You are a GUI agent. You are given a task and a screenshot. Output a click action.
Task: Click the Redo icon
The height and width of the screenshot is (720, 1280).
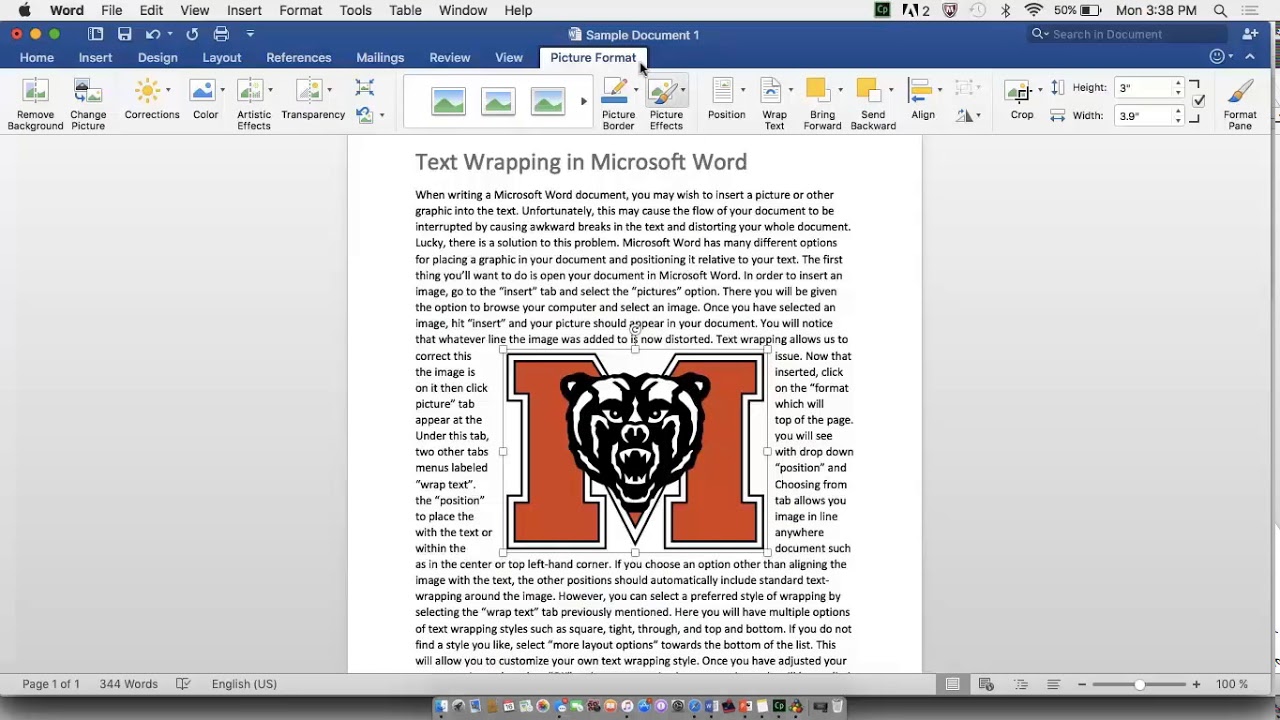[192, 34]
